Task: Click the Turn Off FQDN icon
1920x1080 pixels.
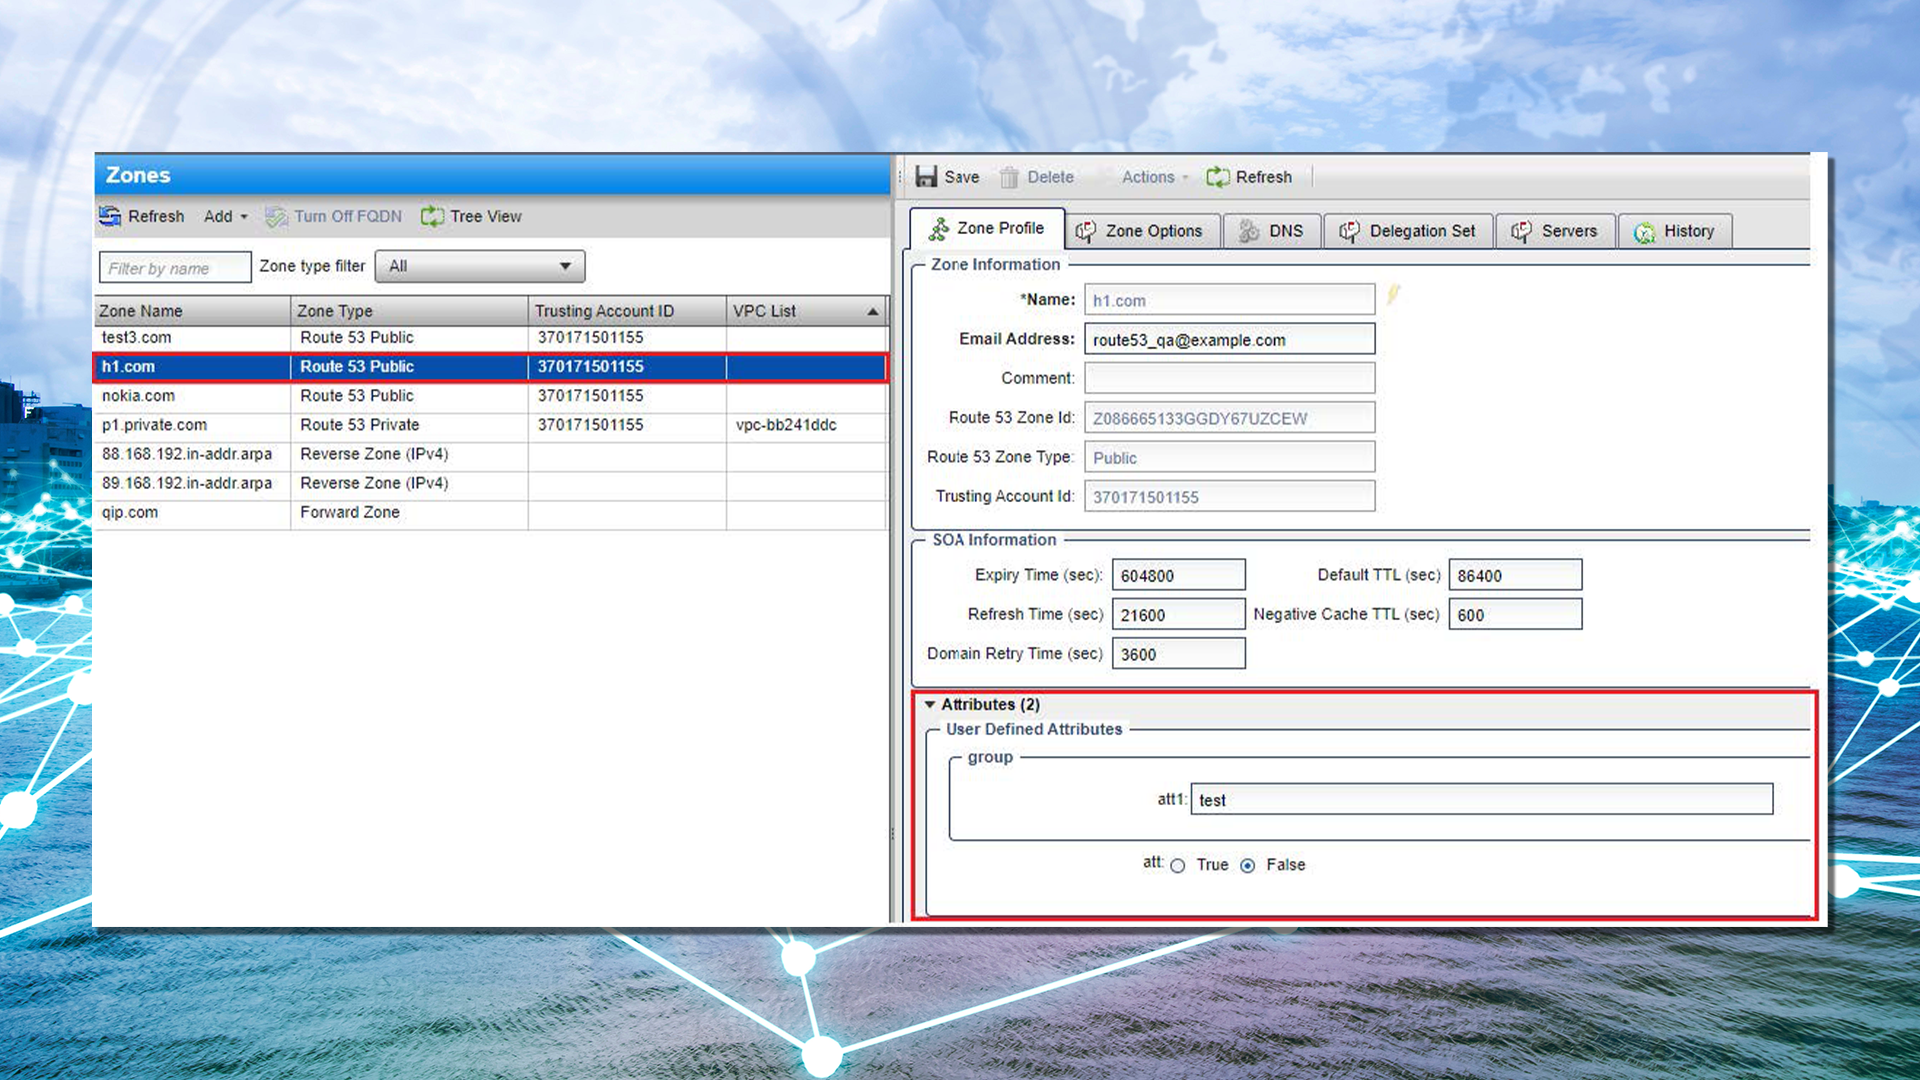Action: tap(276, 216)
